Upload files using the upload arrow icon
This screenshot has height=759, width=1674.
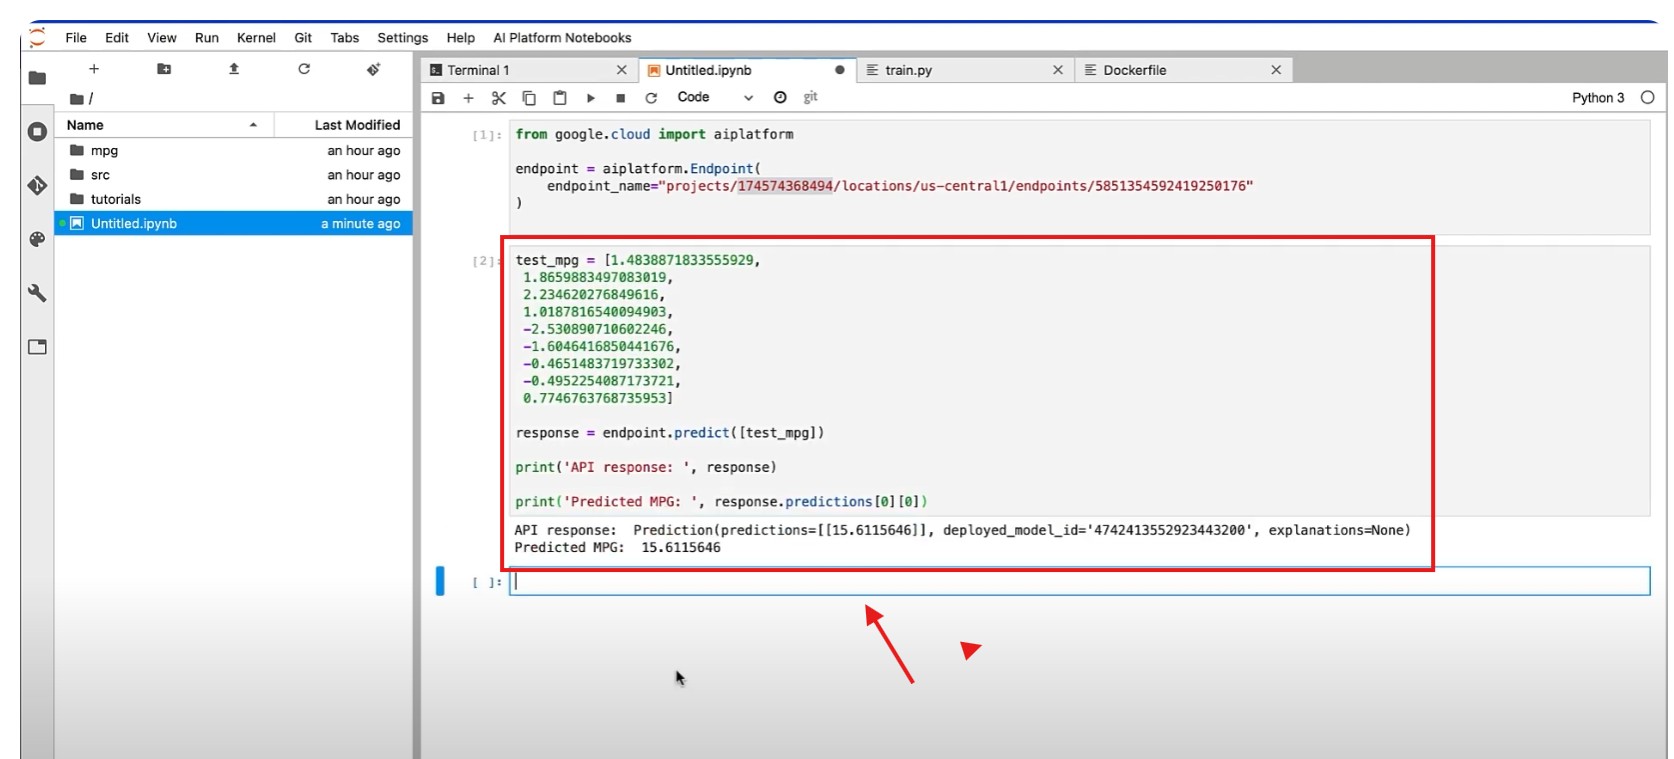(x=234, y=69)
